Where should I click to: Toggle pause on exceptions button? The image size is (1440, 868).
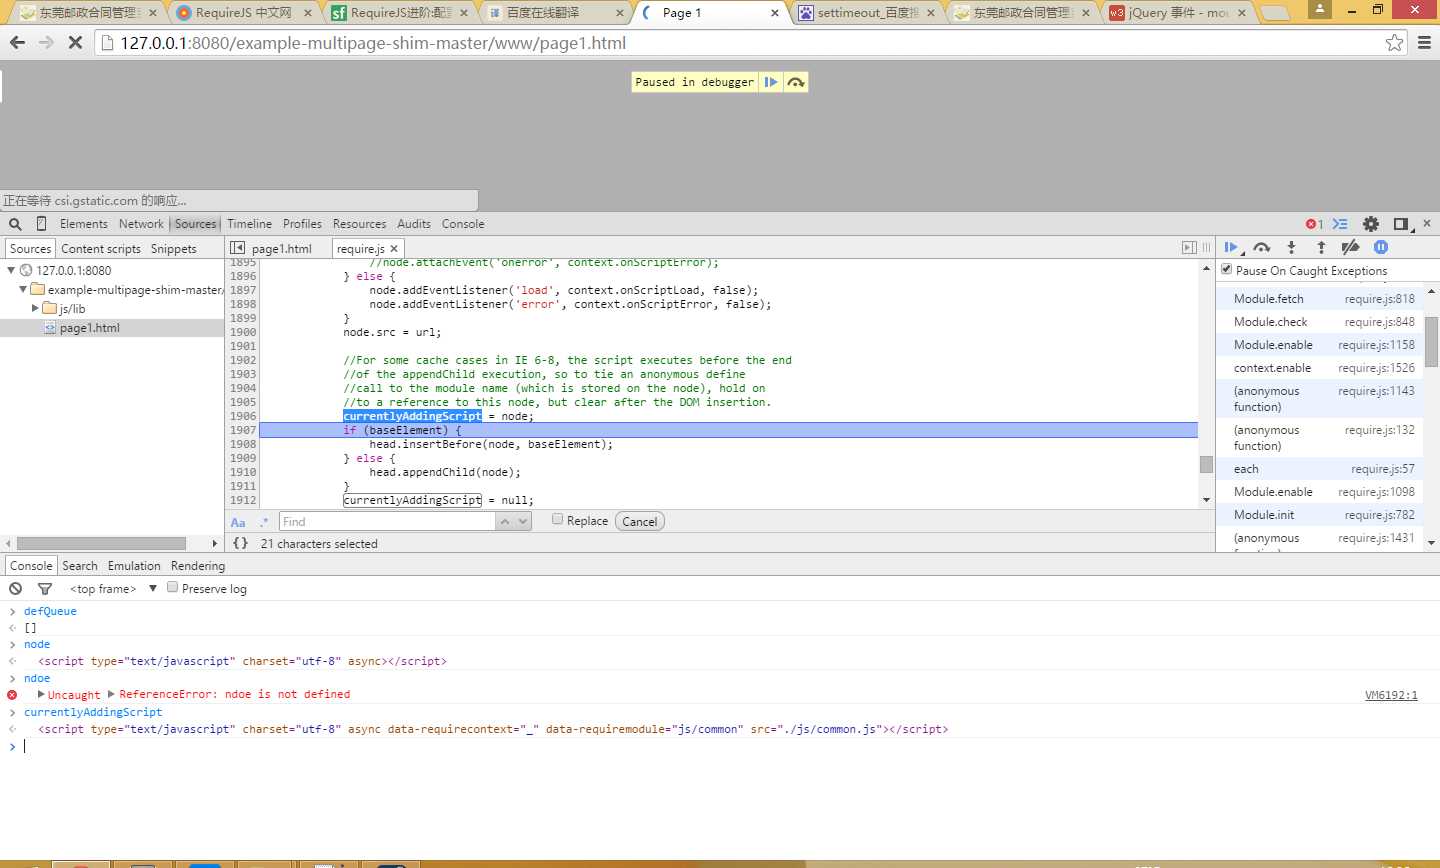click(1381, 247)
